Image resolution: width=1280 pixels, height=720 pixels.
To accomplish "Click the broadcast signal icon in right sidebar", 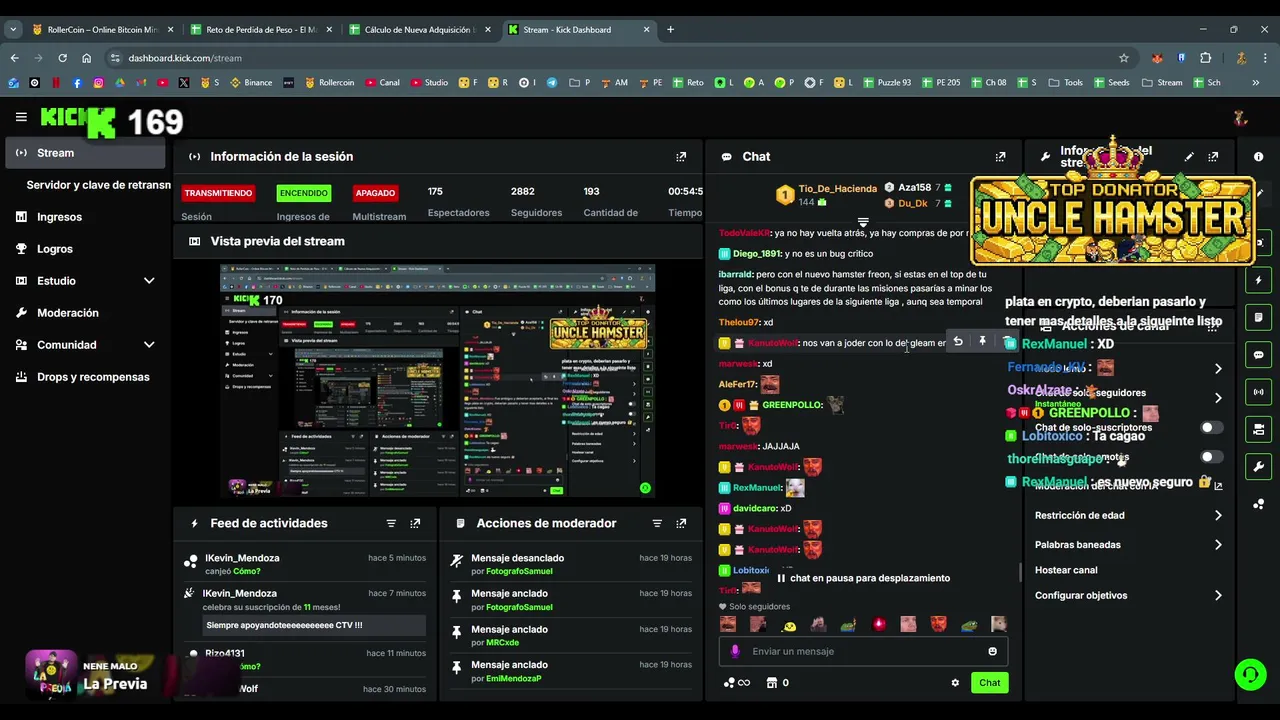I will (x=1259, y=392).
